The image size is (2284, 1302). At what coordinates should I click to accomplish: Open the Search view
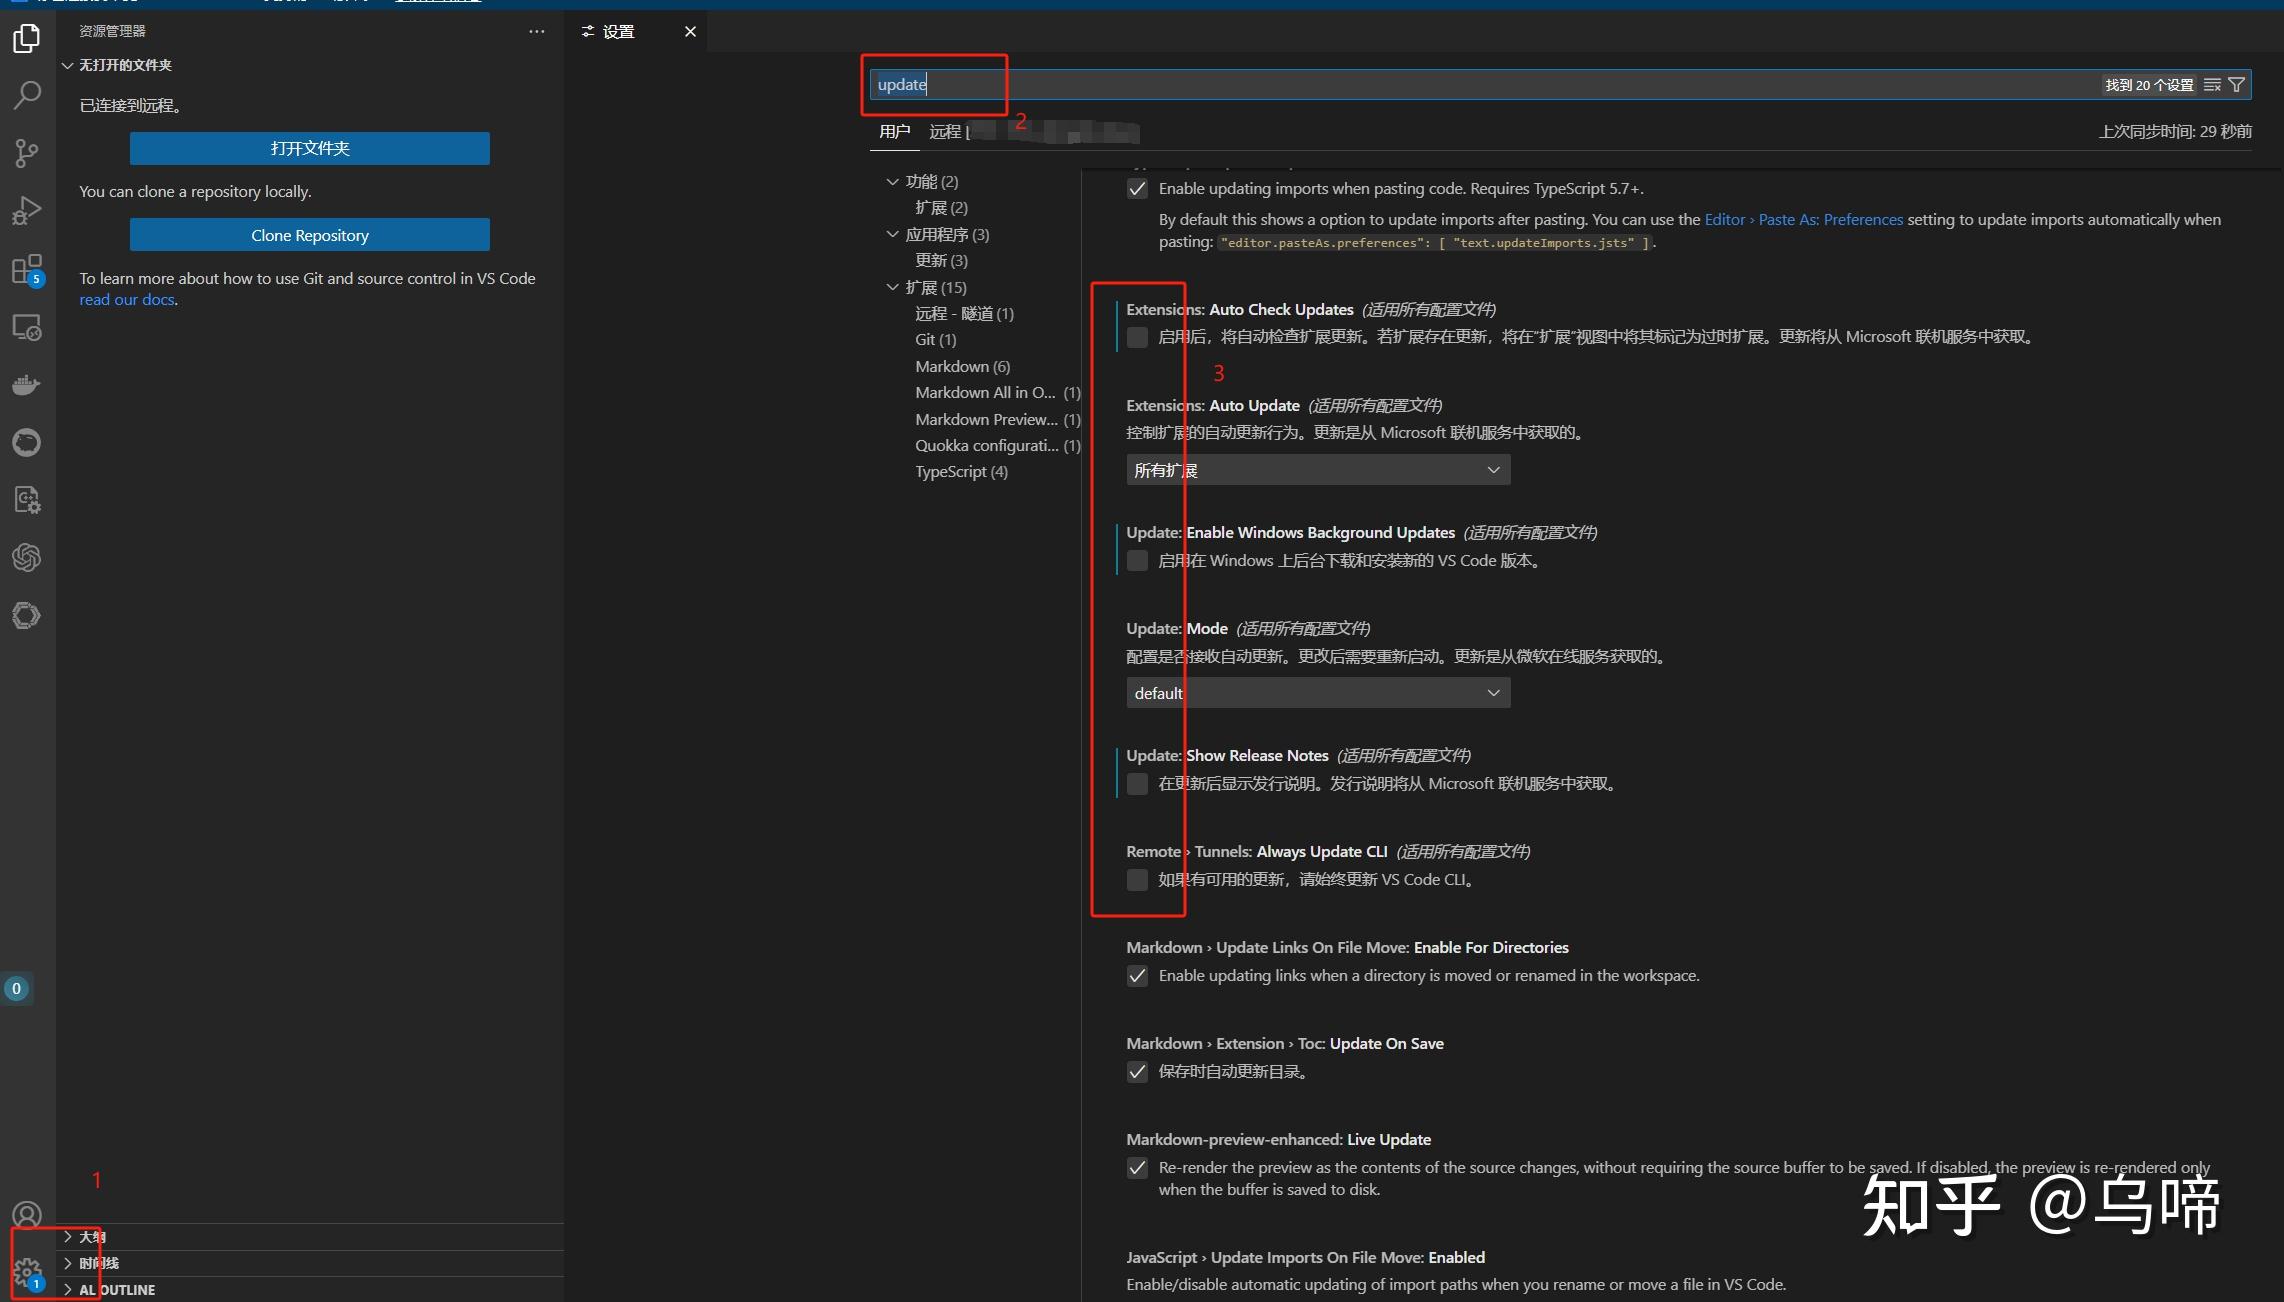[x=27, y=95]
